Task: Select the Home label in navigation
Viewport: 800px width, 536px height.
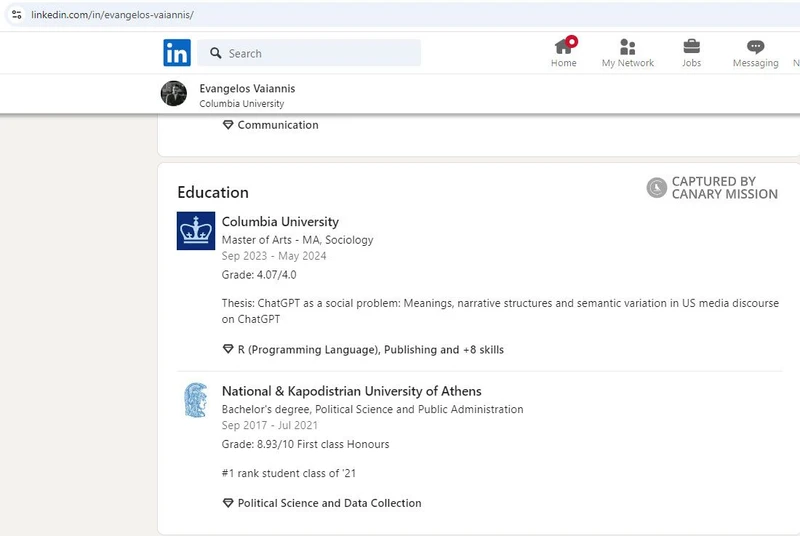Action: click(x=564, y=63)
